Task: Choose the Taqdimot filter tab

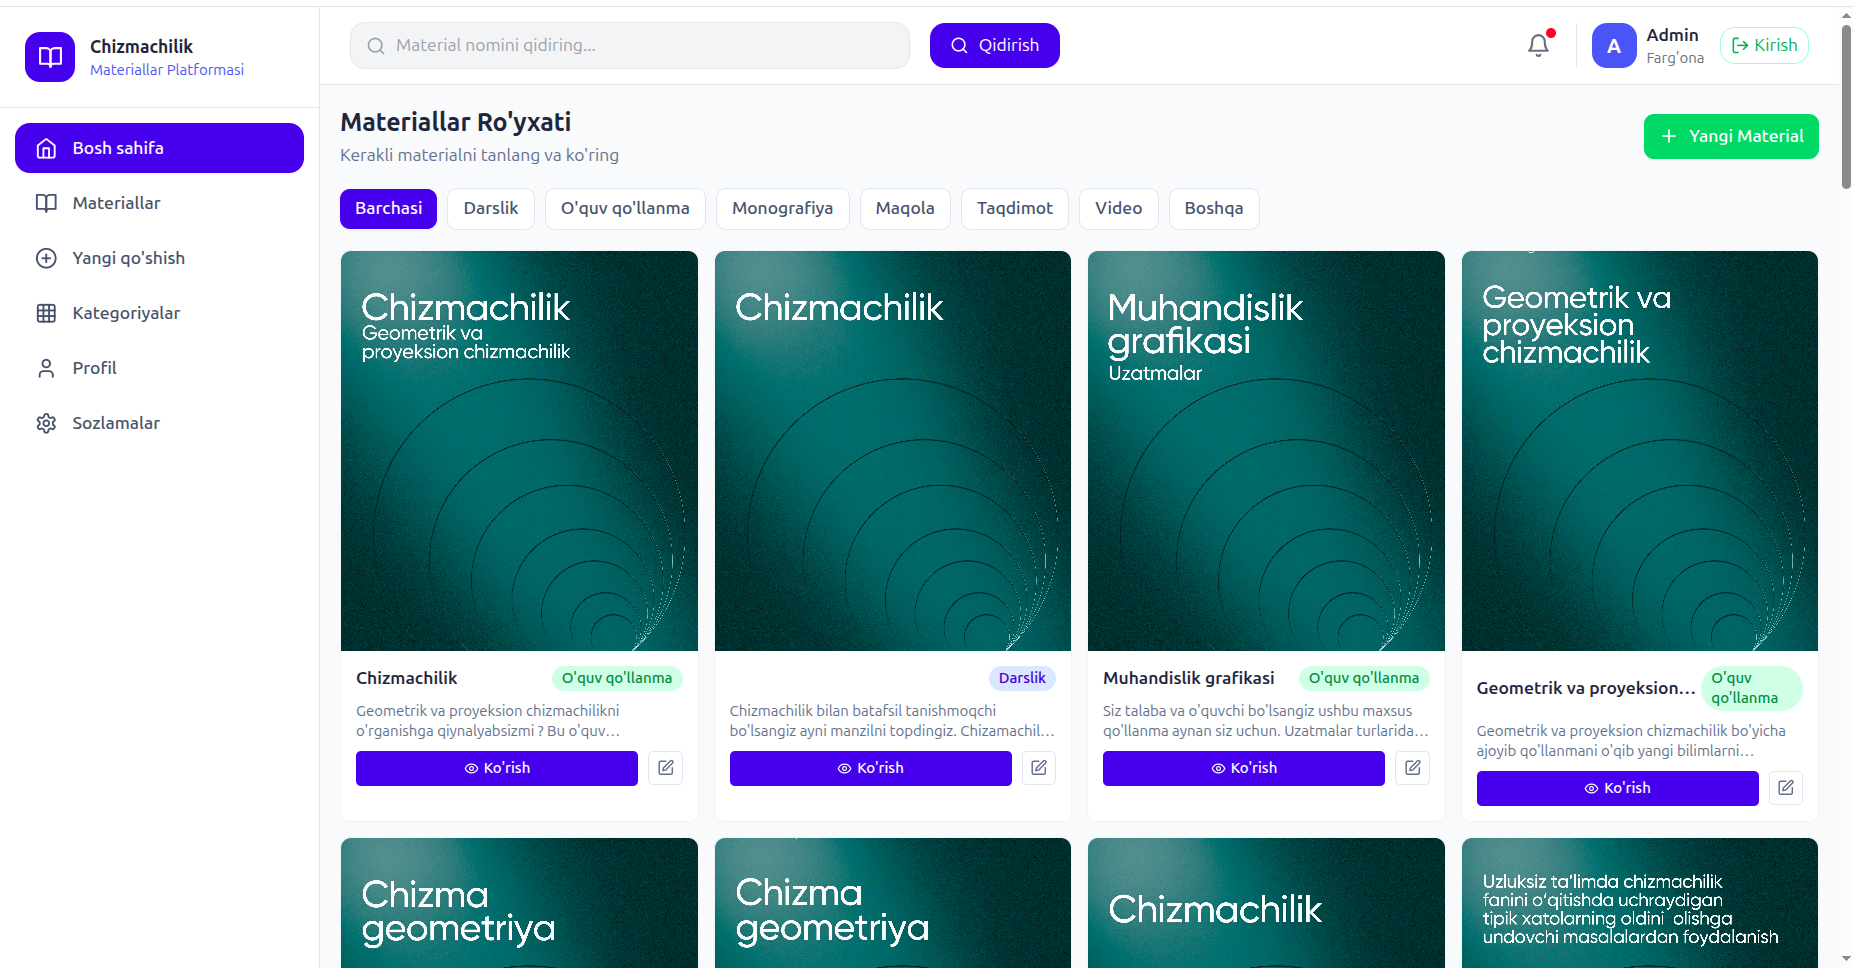Action: tap(1015, 209)
